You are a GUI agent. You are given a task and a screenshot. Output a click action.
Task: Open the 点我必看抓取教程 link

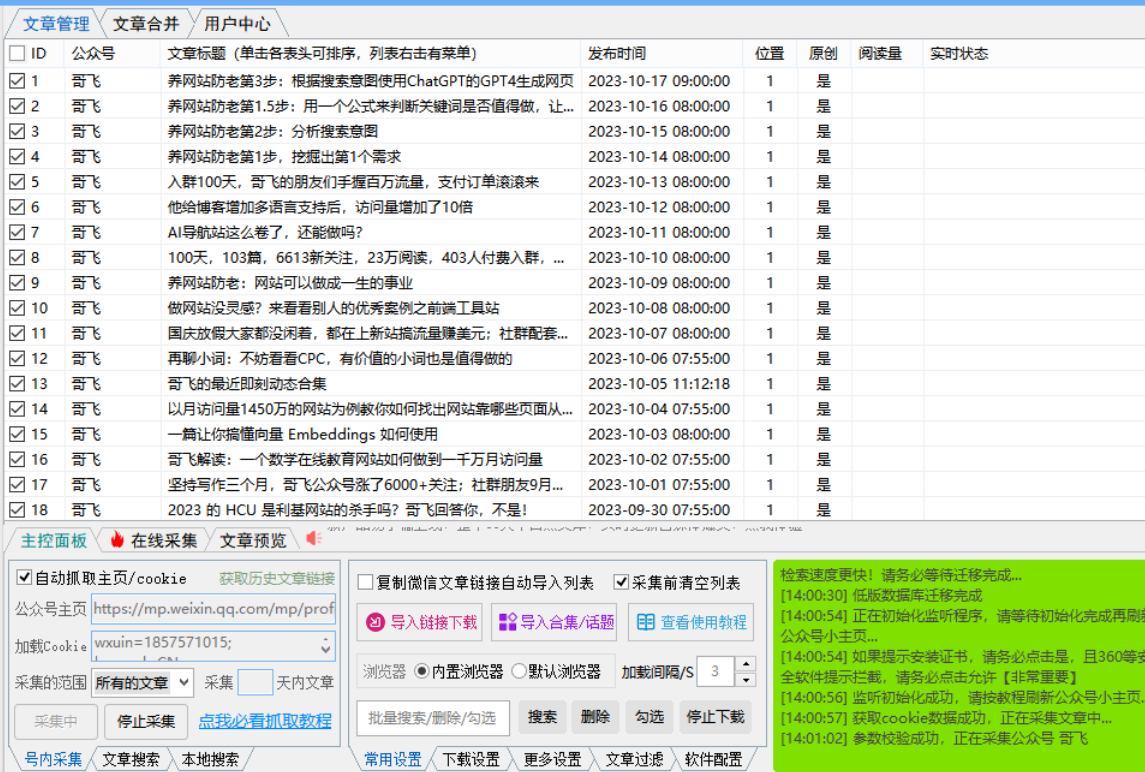[265, 721]
